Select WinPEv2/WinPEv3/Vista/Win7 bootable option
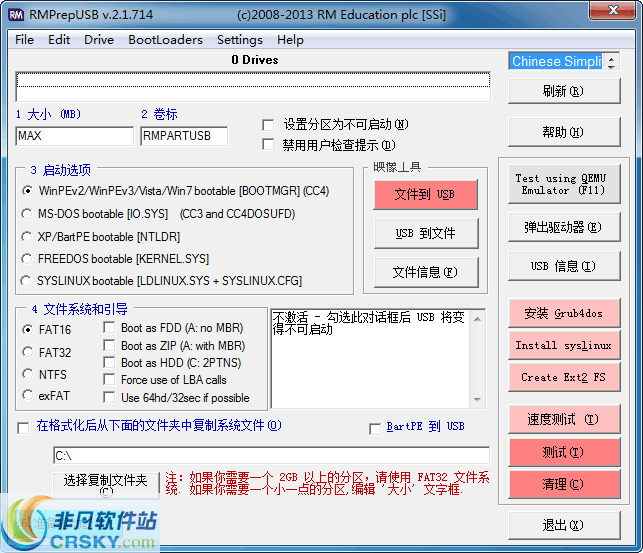Screen dimensions: 643x553 click(27, 191)
